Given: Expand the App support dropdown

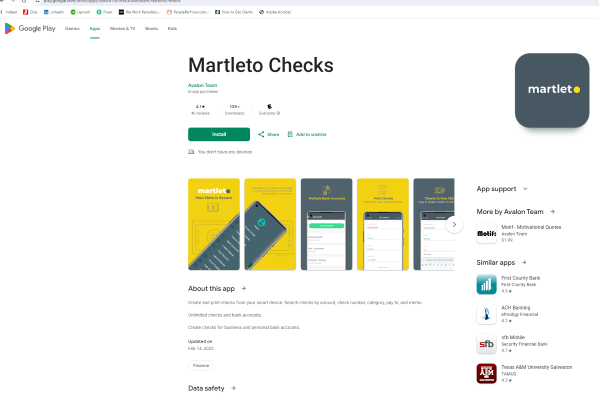Looking at the screenshot, I should click(x=525, y=189).
